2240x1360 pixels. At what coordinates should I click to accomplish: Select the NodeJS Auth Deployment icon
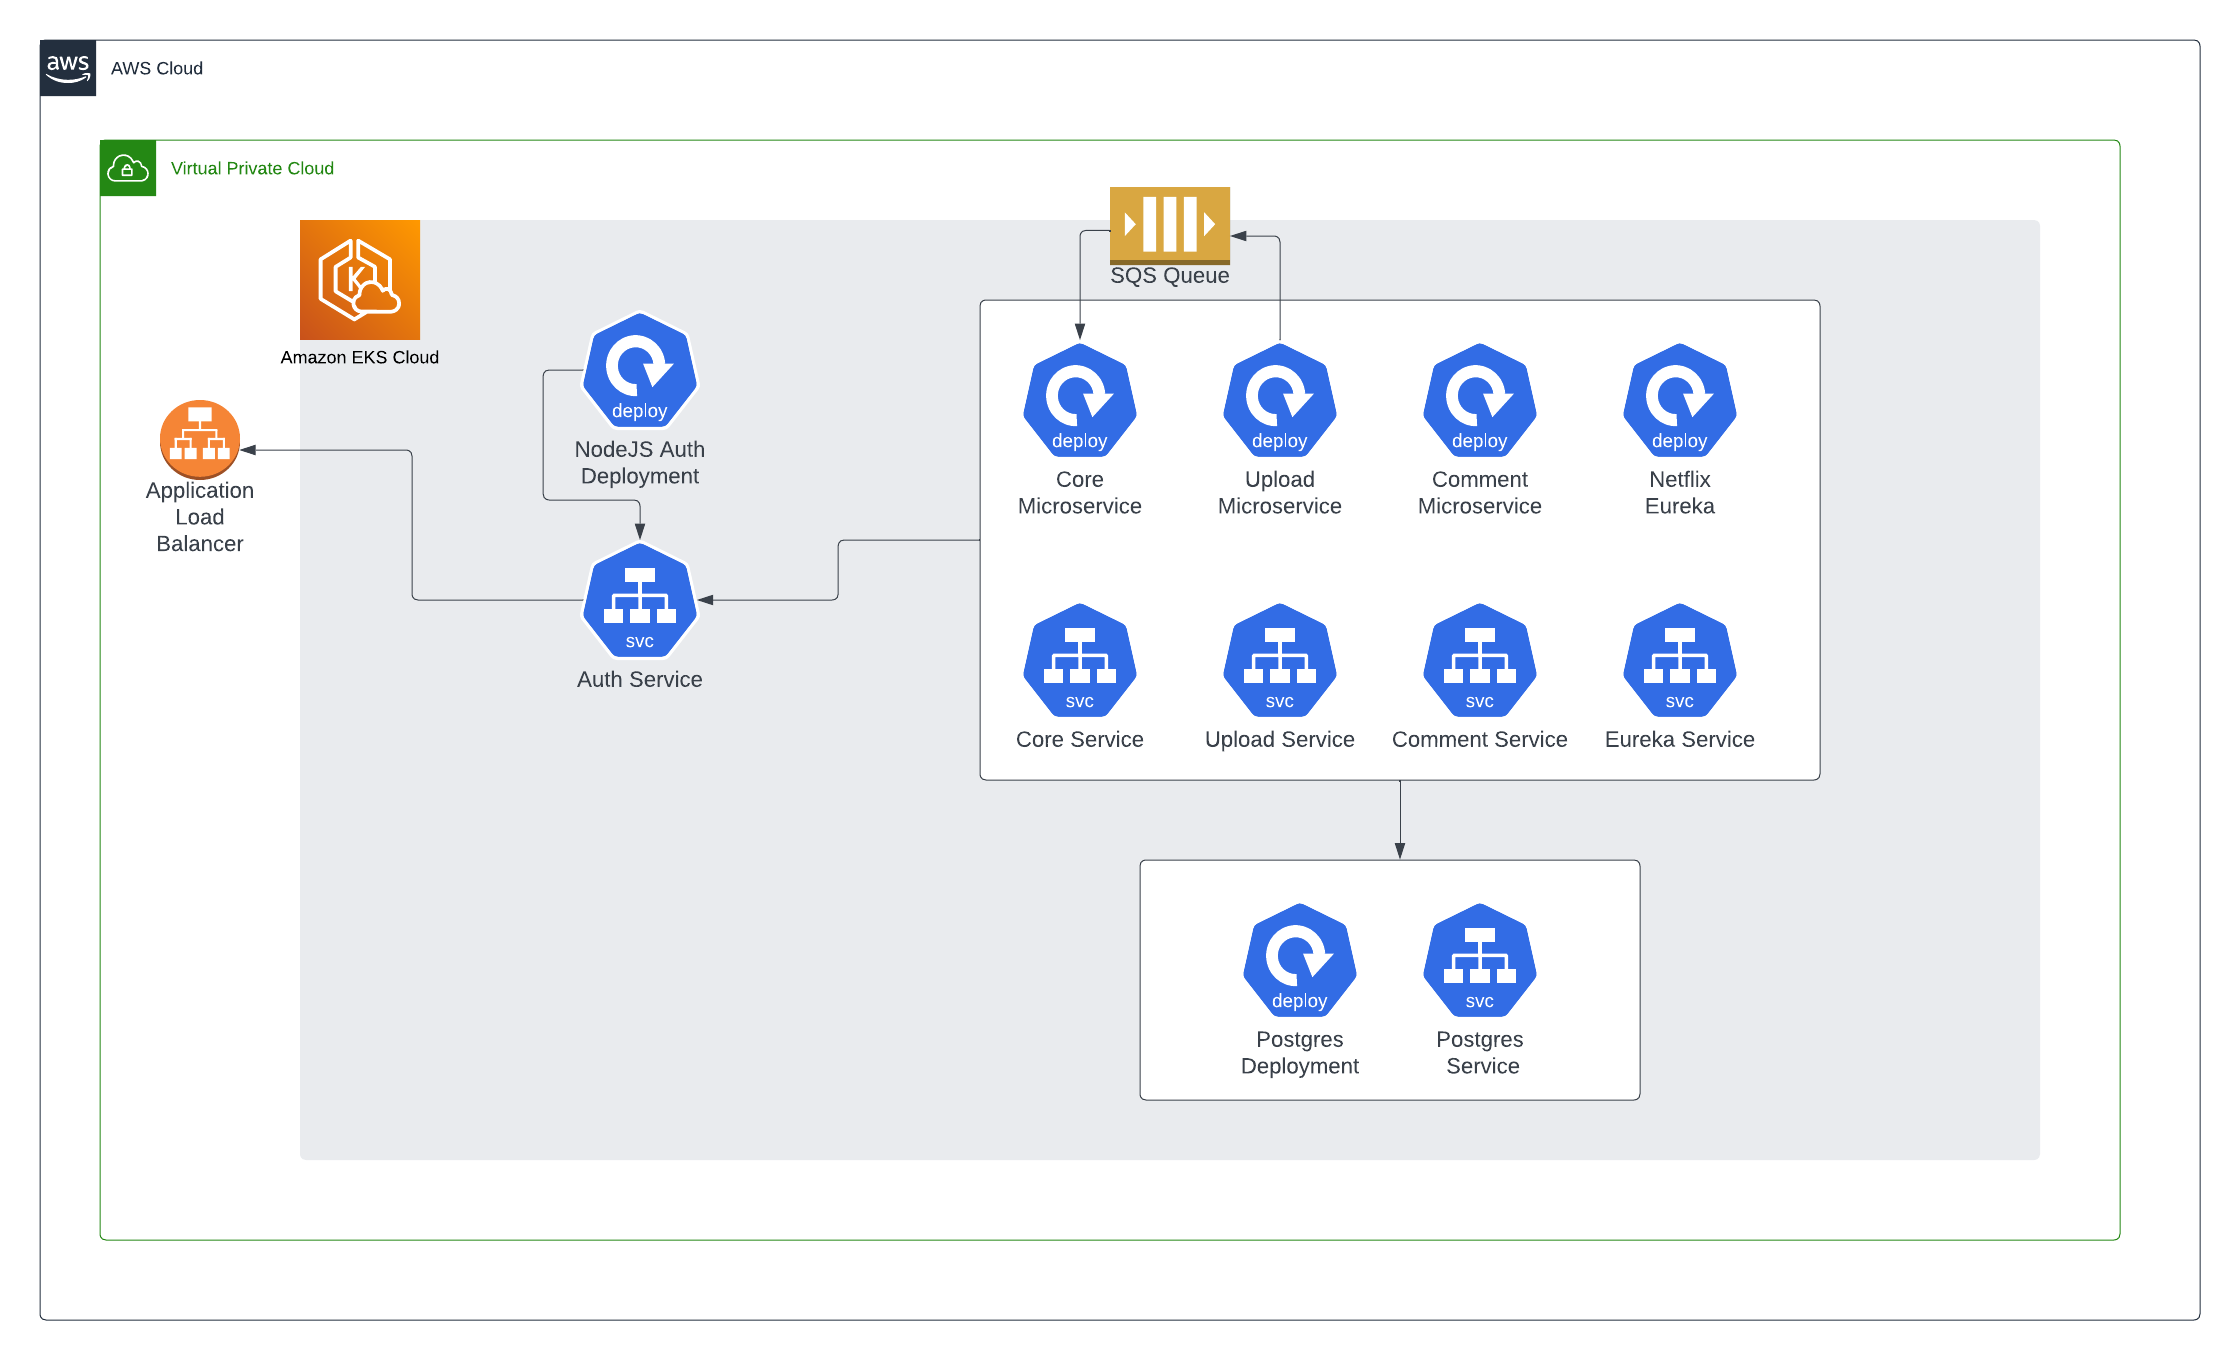[639, 371]
